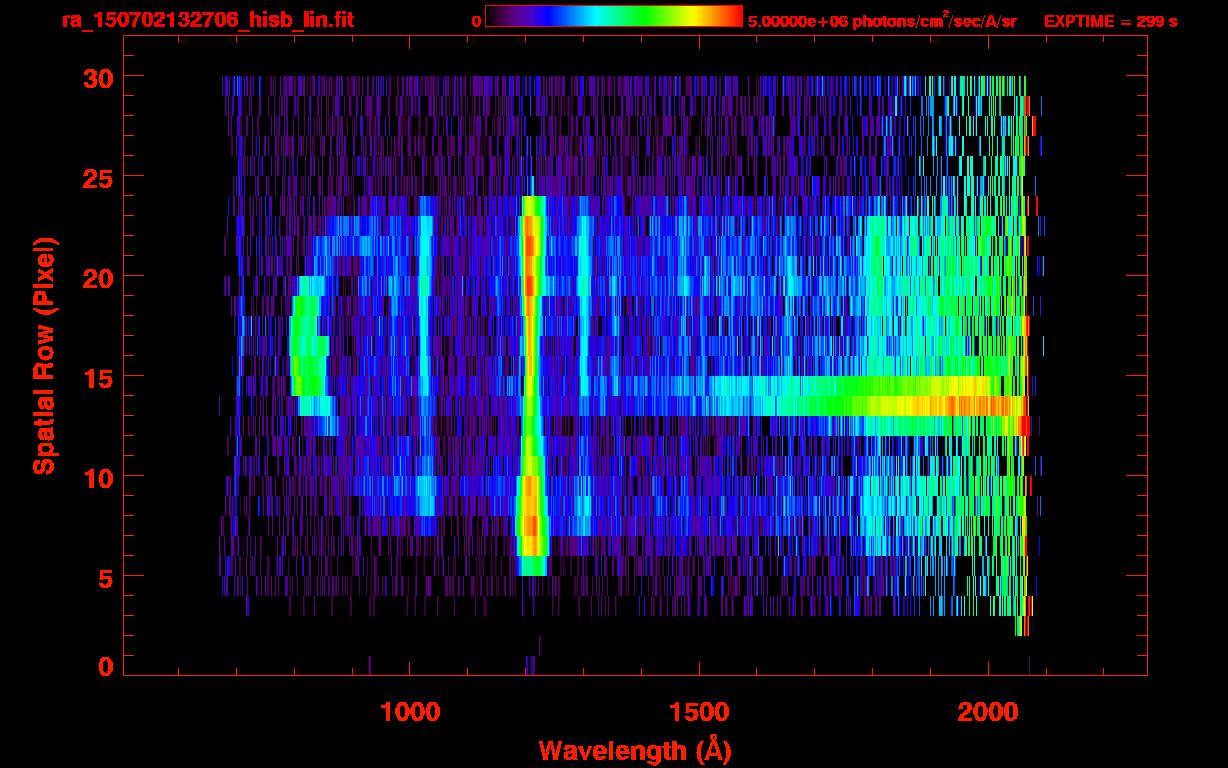Click x-axis tick label 1000
This screenshot has height=768, width=1228.
[410, 712]
